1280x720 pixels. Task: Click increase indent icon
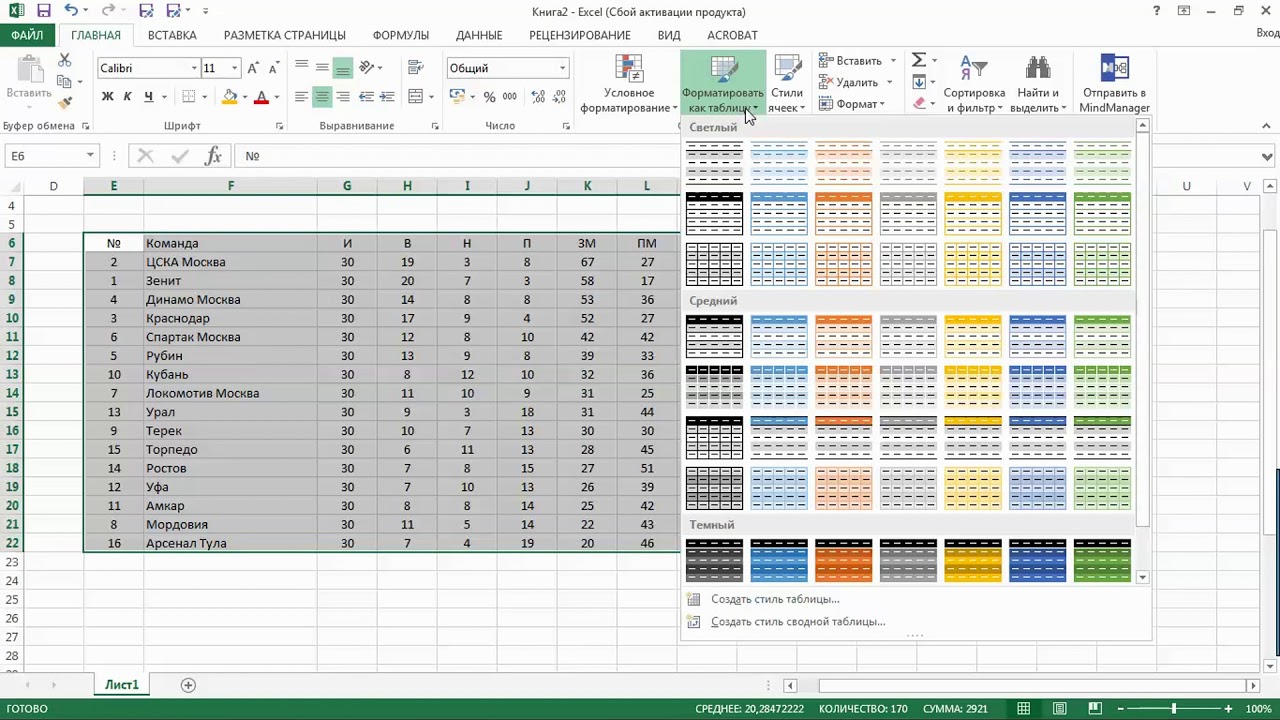coord(387,97)
